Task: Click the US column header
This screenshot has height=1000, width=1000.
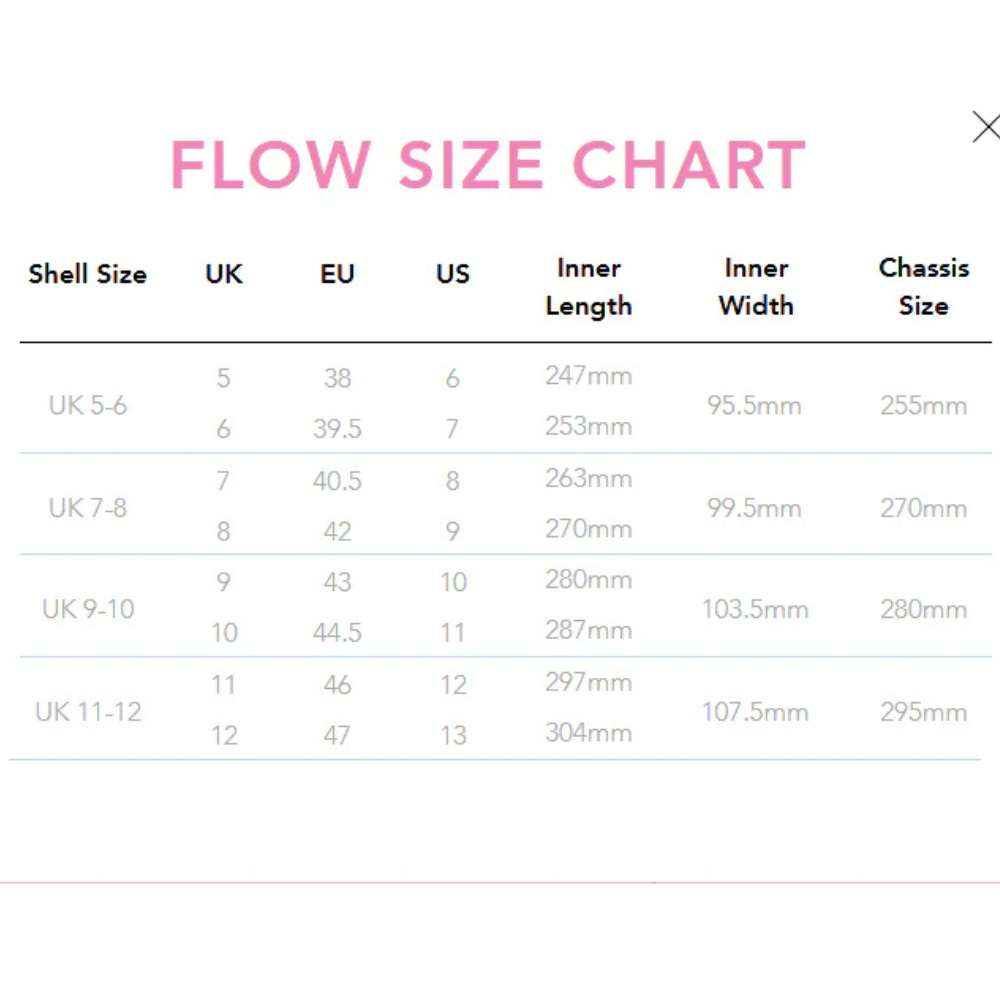Action: coord(452,274)
